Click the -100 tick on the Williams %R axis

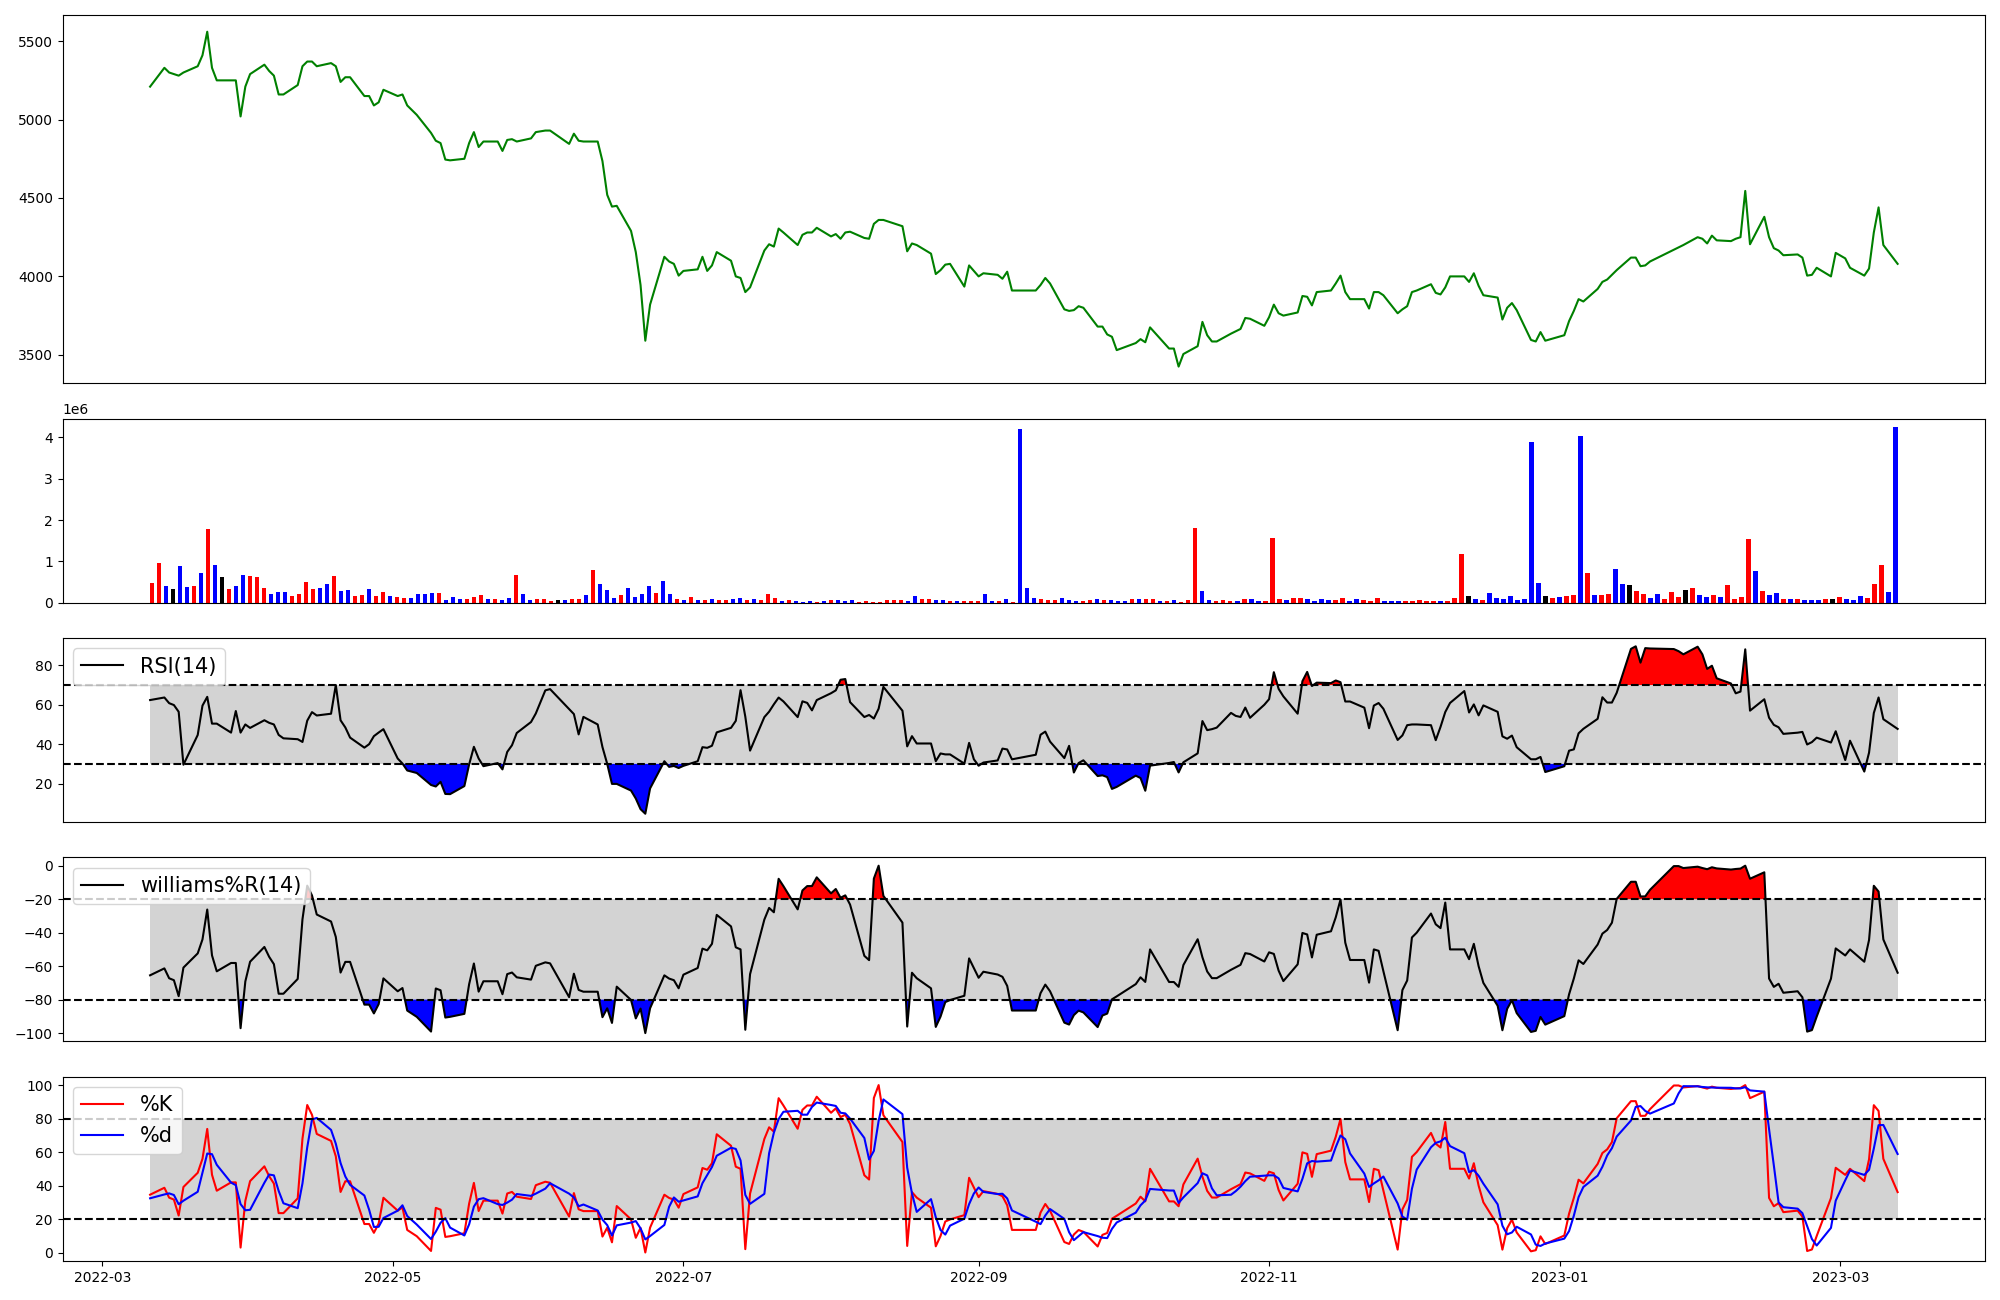(34, 1034)
